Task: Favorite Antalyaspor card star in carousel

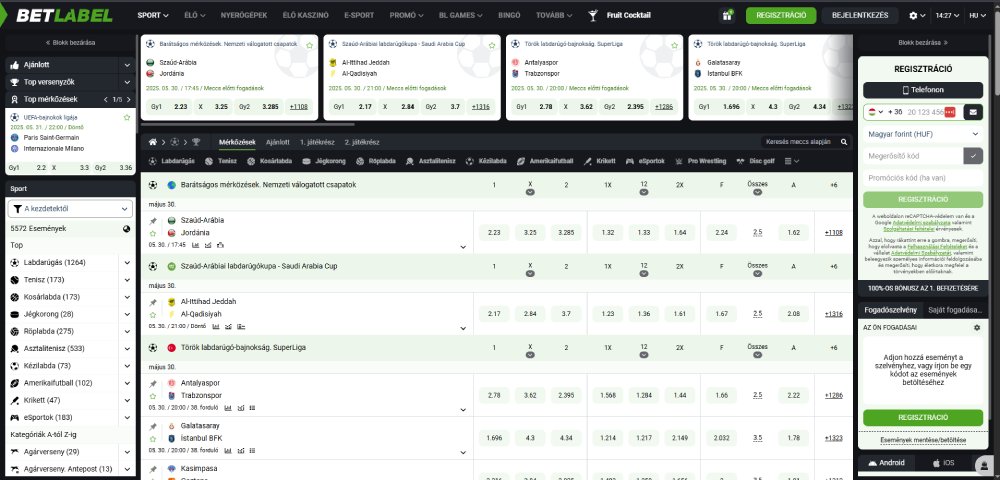Action: 675,45
